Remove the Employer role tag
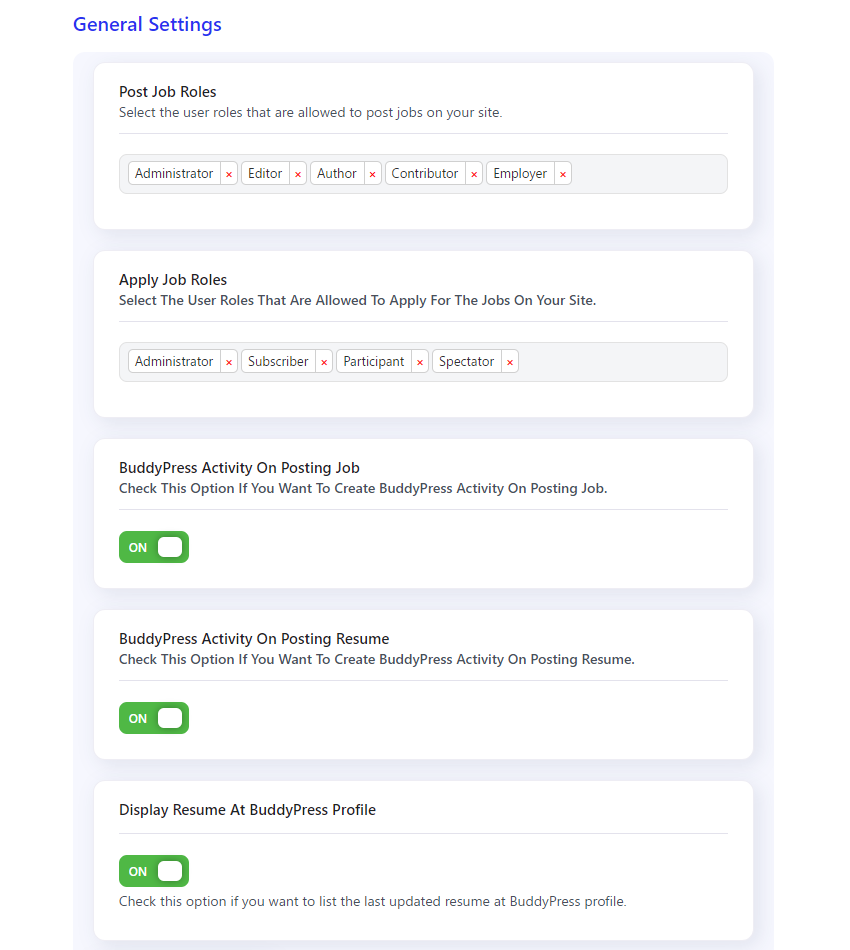The height and width of the screenshot is (950, 850). (x=563, y=174)
